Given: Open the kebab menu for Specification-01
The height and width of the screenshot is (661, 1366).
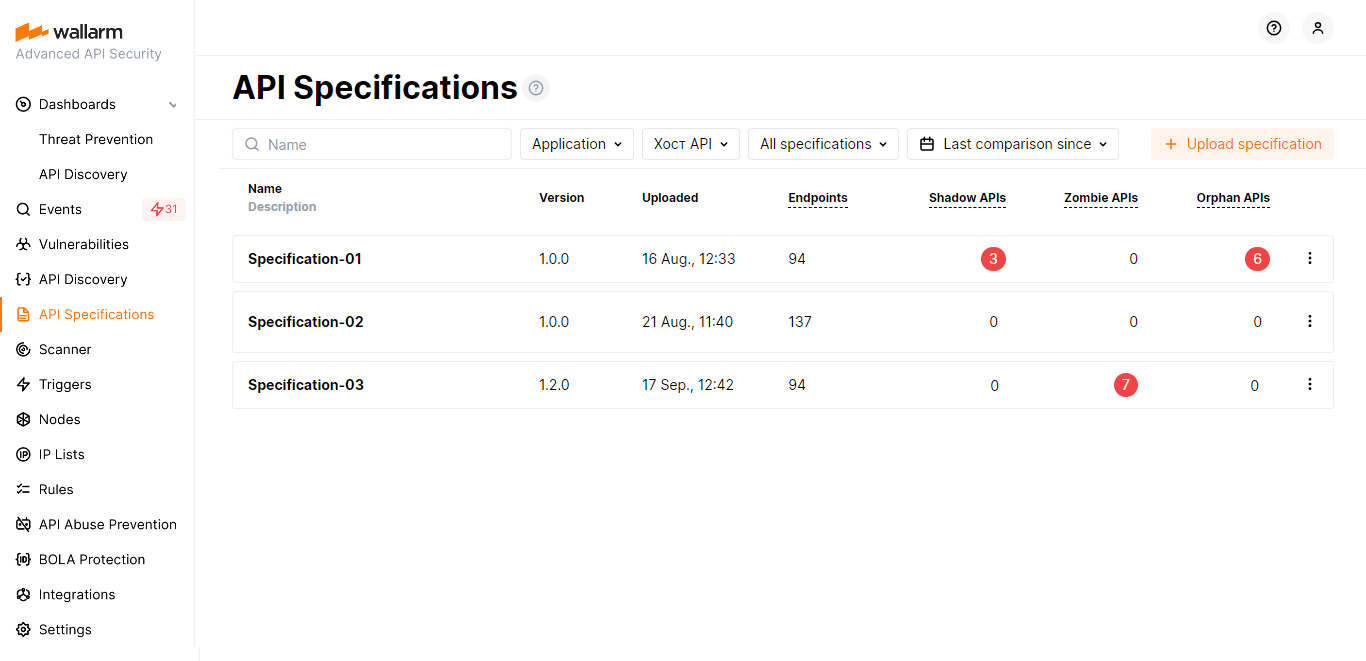Looking at the screenshot, I should (1310, 258).
